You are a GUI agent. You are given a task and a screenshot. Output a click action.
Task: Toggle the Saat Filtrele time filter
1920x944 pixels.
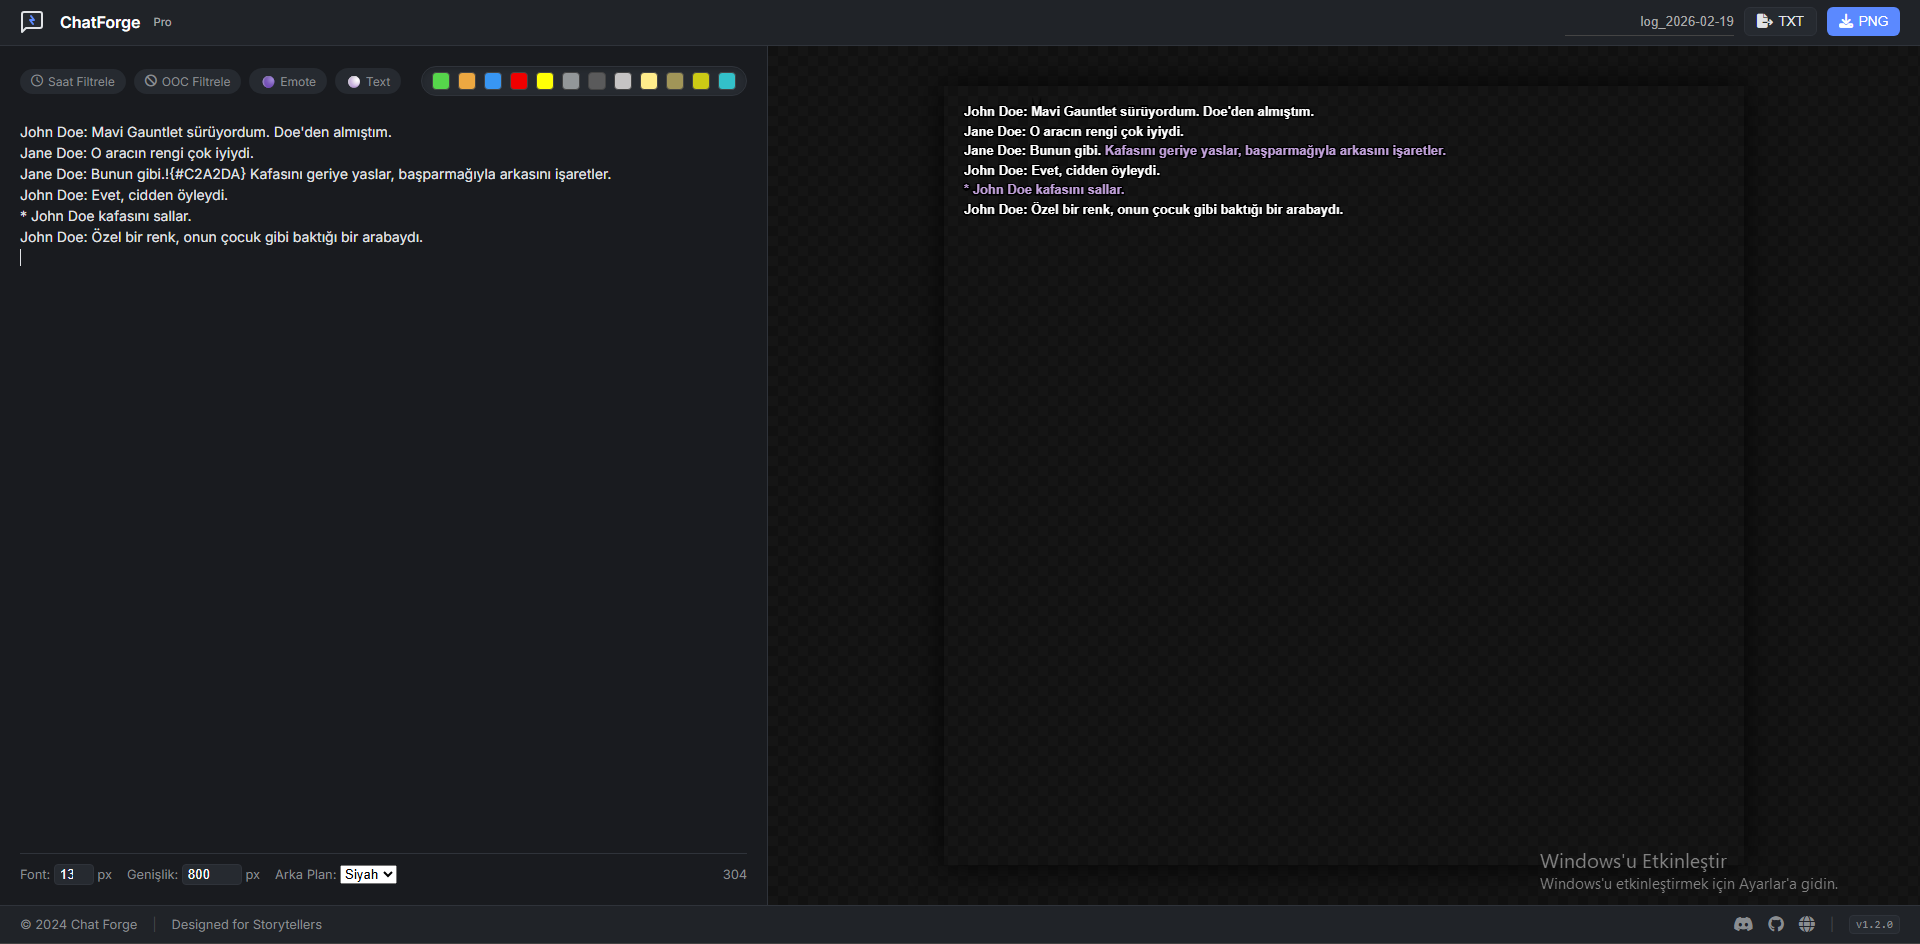pos(73,82)
